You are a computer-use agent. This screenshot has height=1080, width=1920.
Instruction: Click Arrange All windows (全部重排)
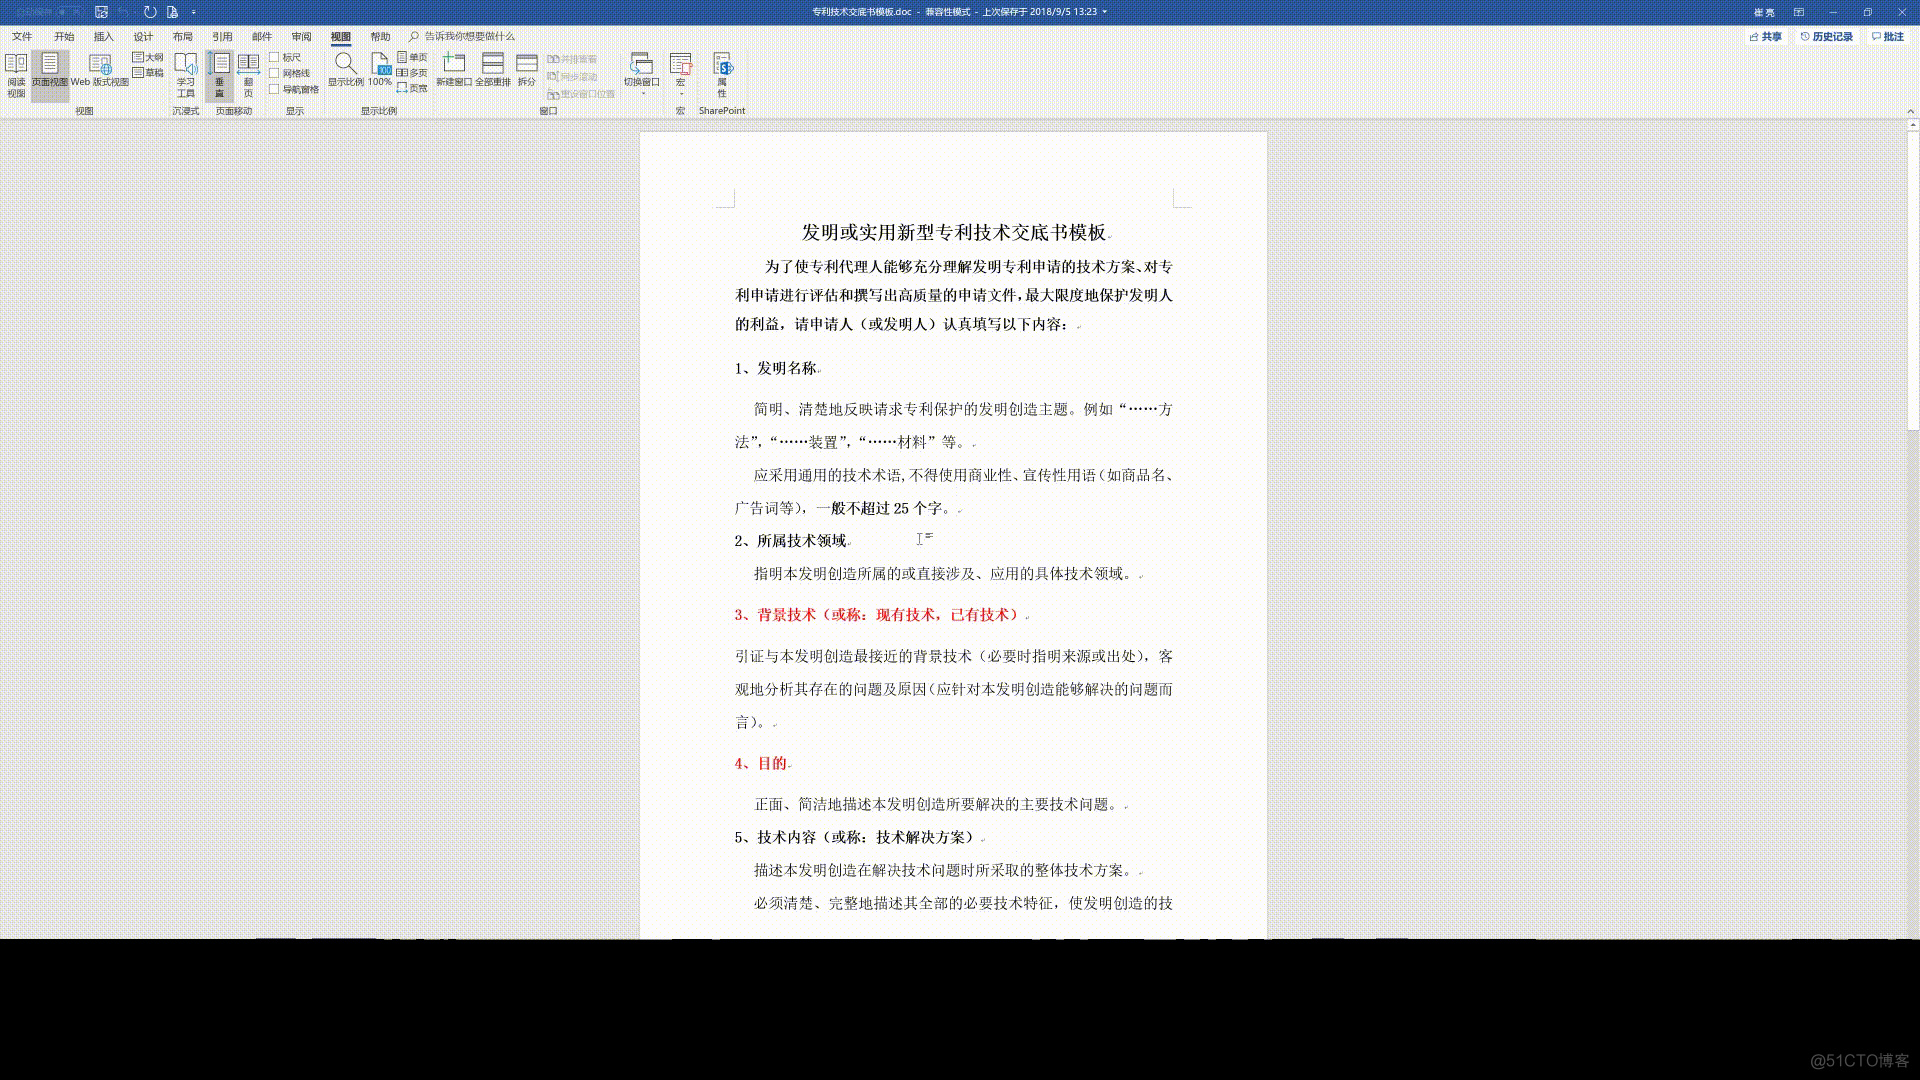[493, 70]
